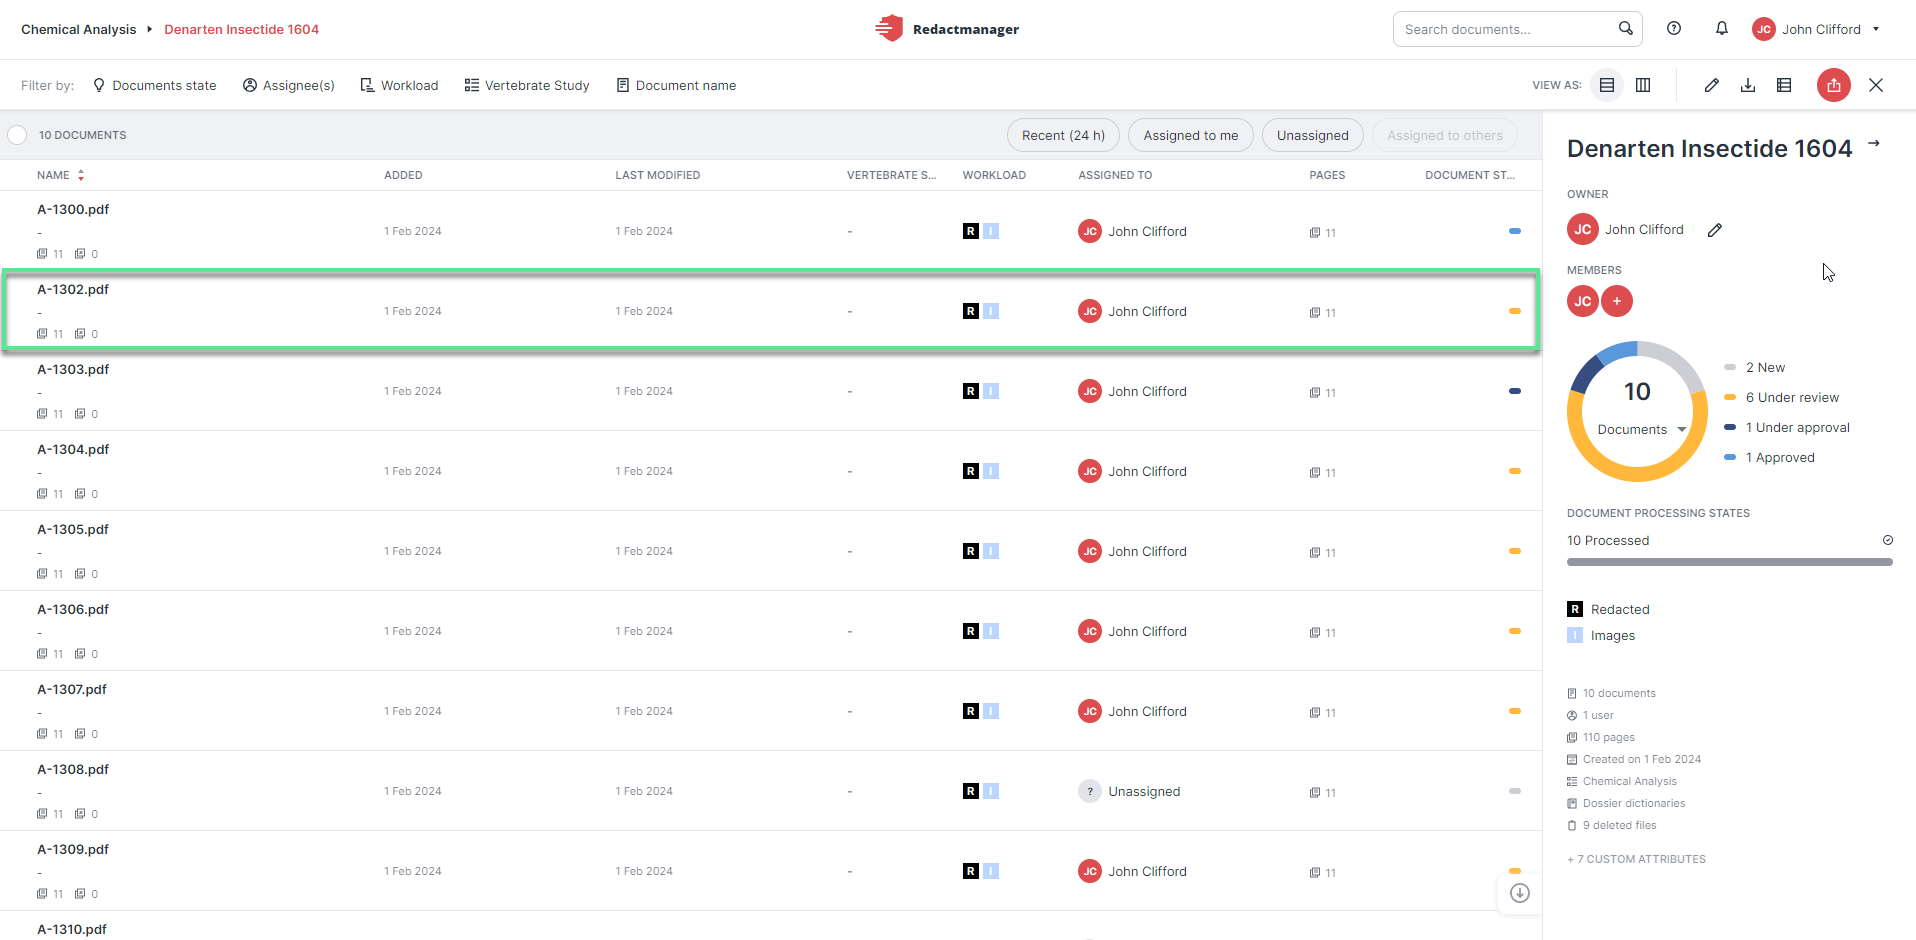Expand the Documents chart dropdown arrow

tap(1682, 430)
